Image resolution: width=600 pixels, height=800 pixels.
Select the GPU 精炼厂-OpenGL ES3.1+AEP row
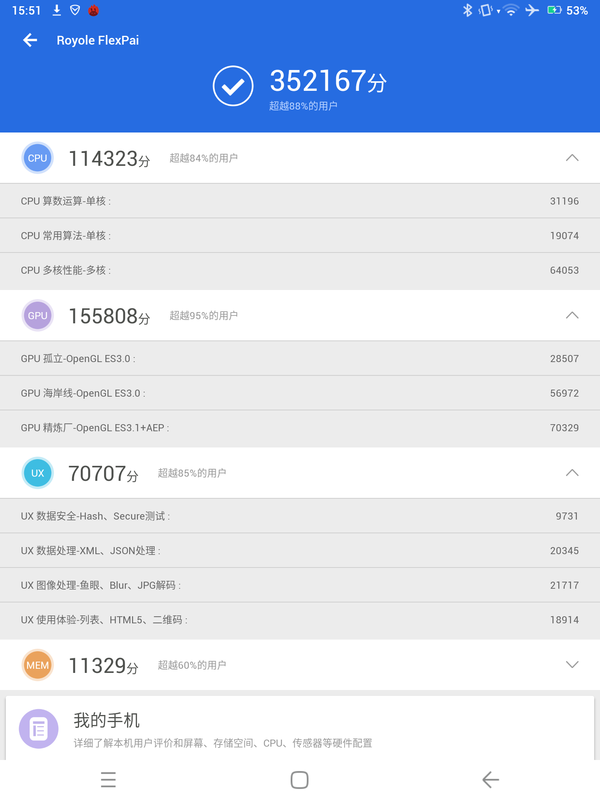[300, 429]
